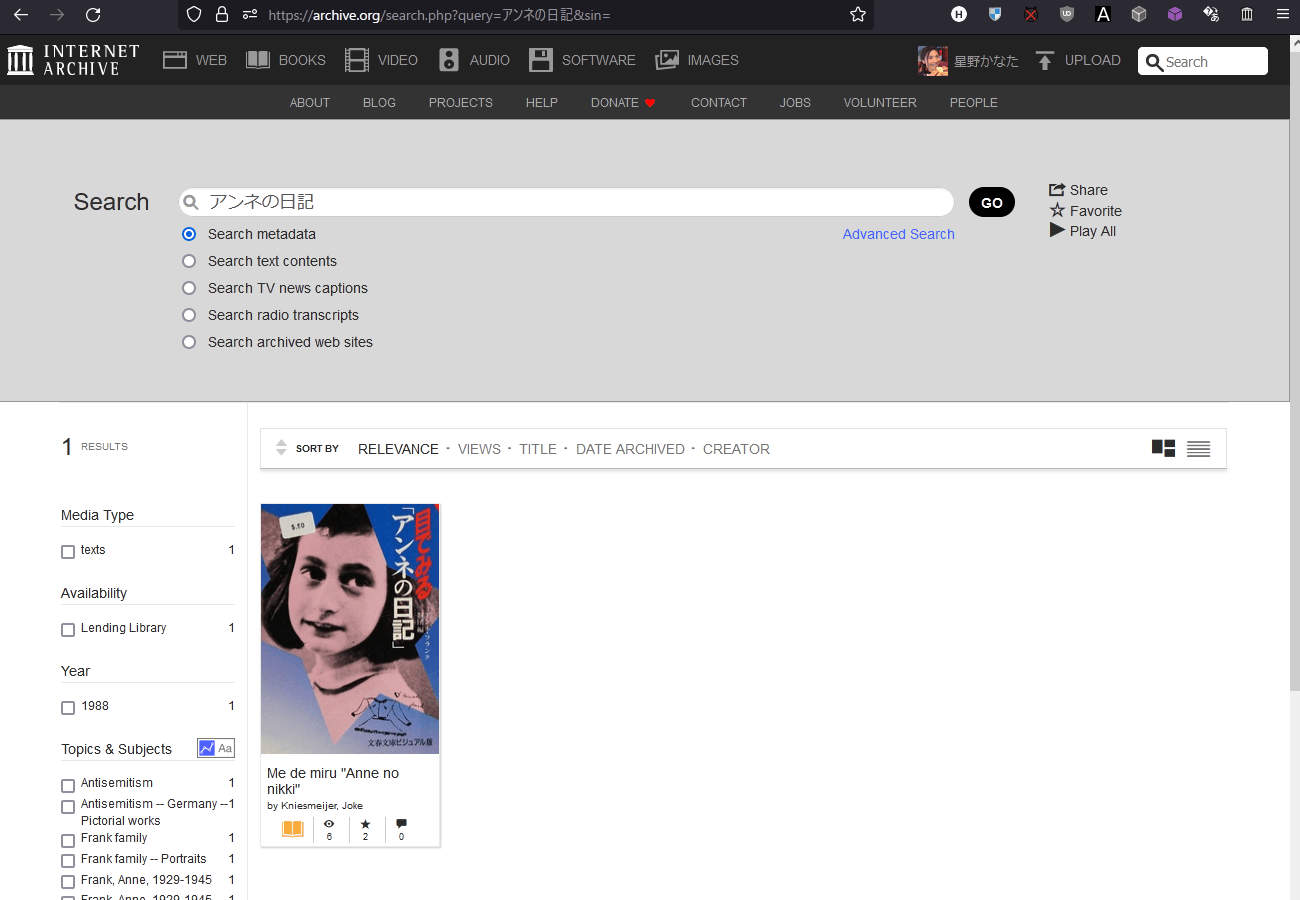Open Me de miru Anne no nikki title
1300x900 pixels.
tap(333, 781)
